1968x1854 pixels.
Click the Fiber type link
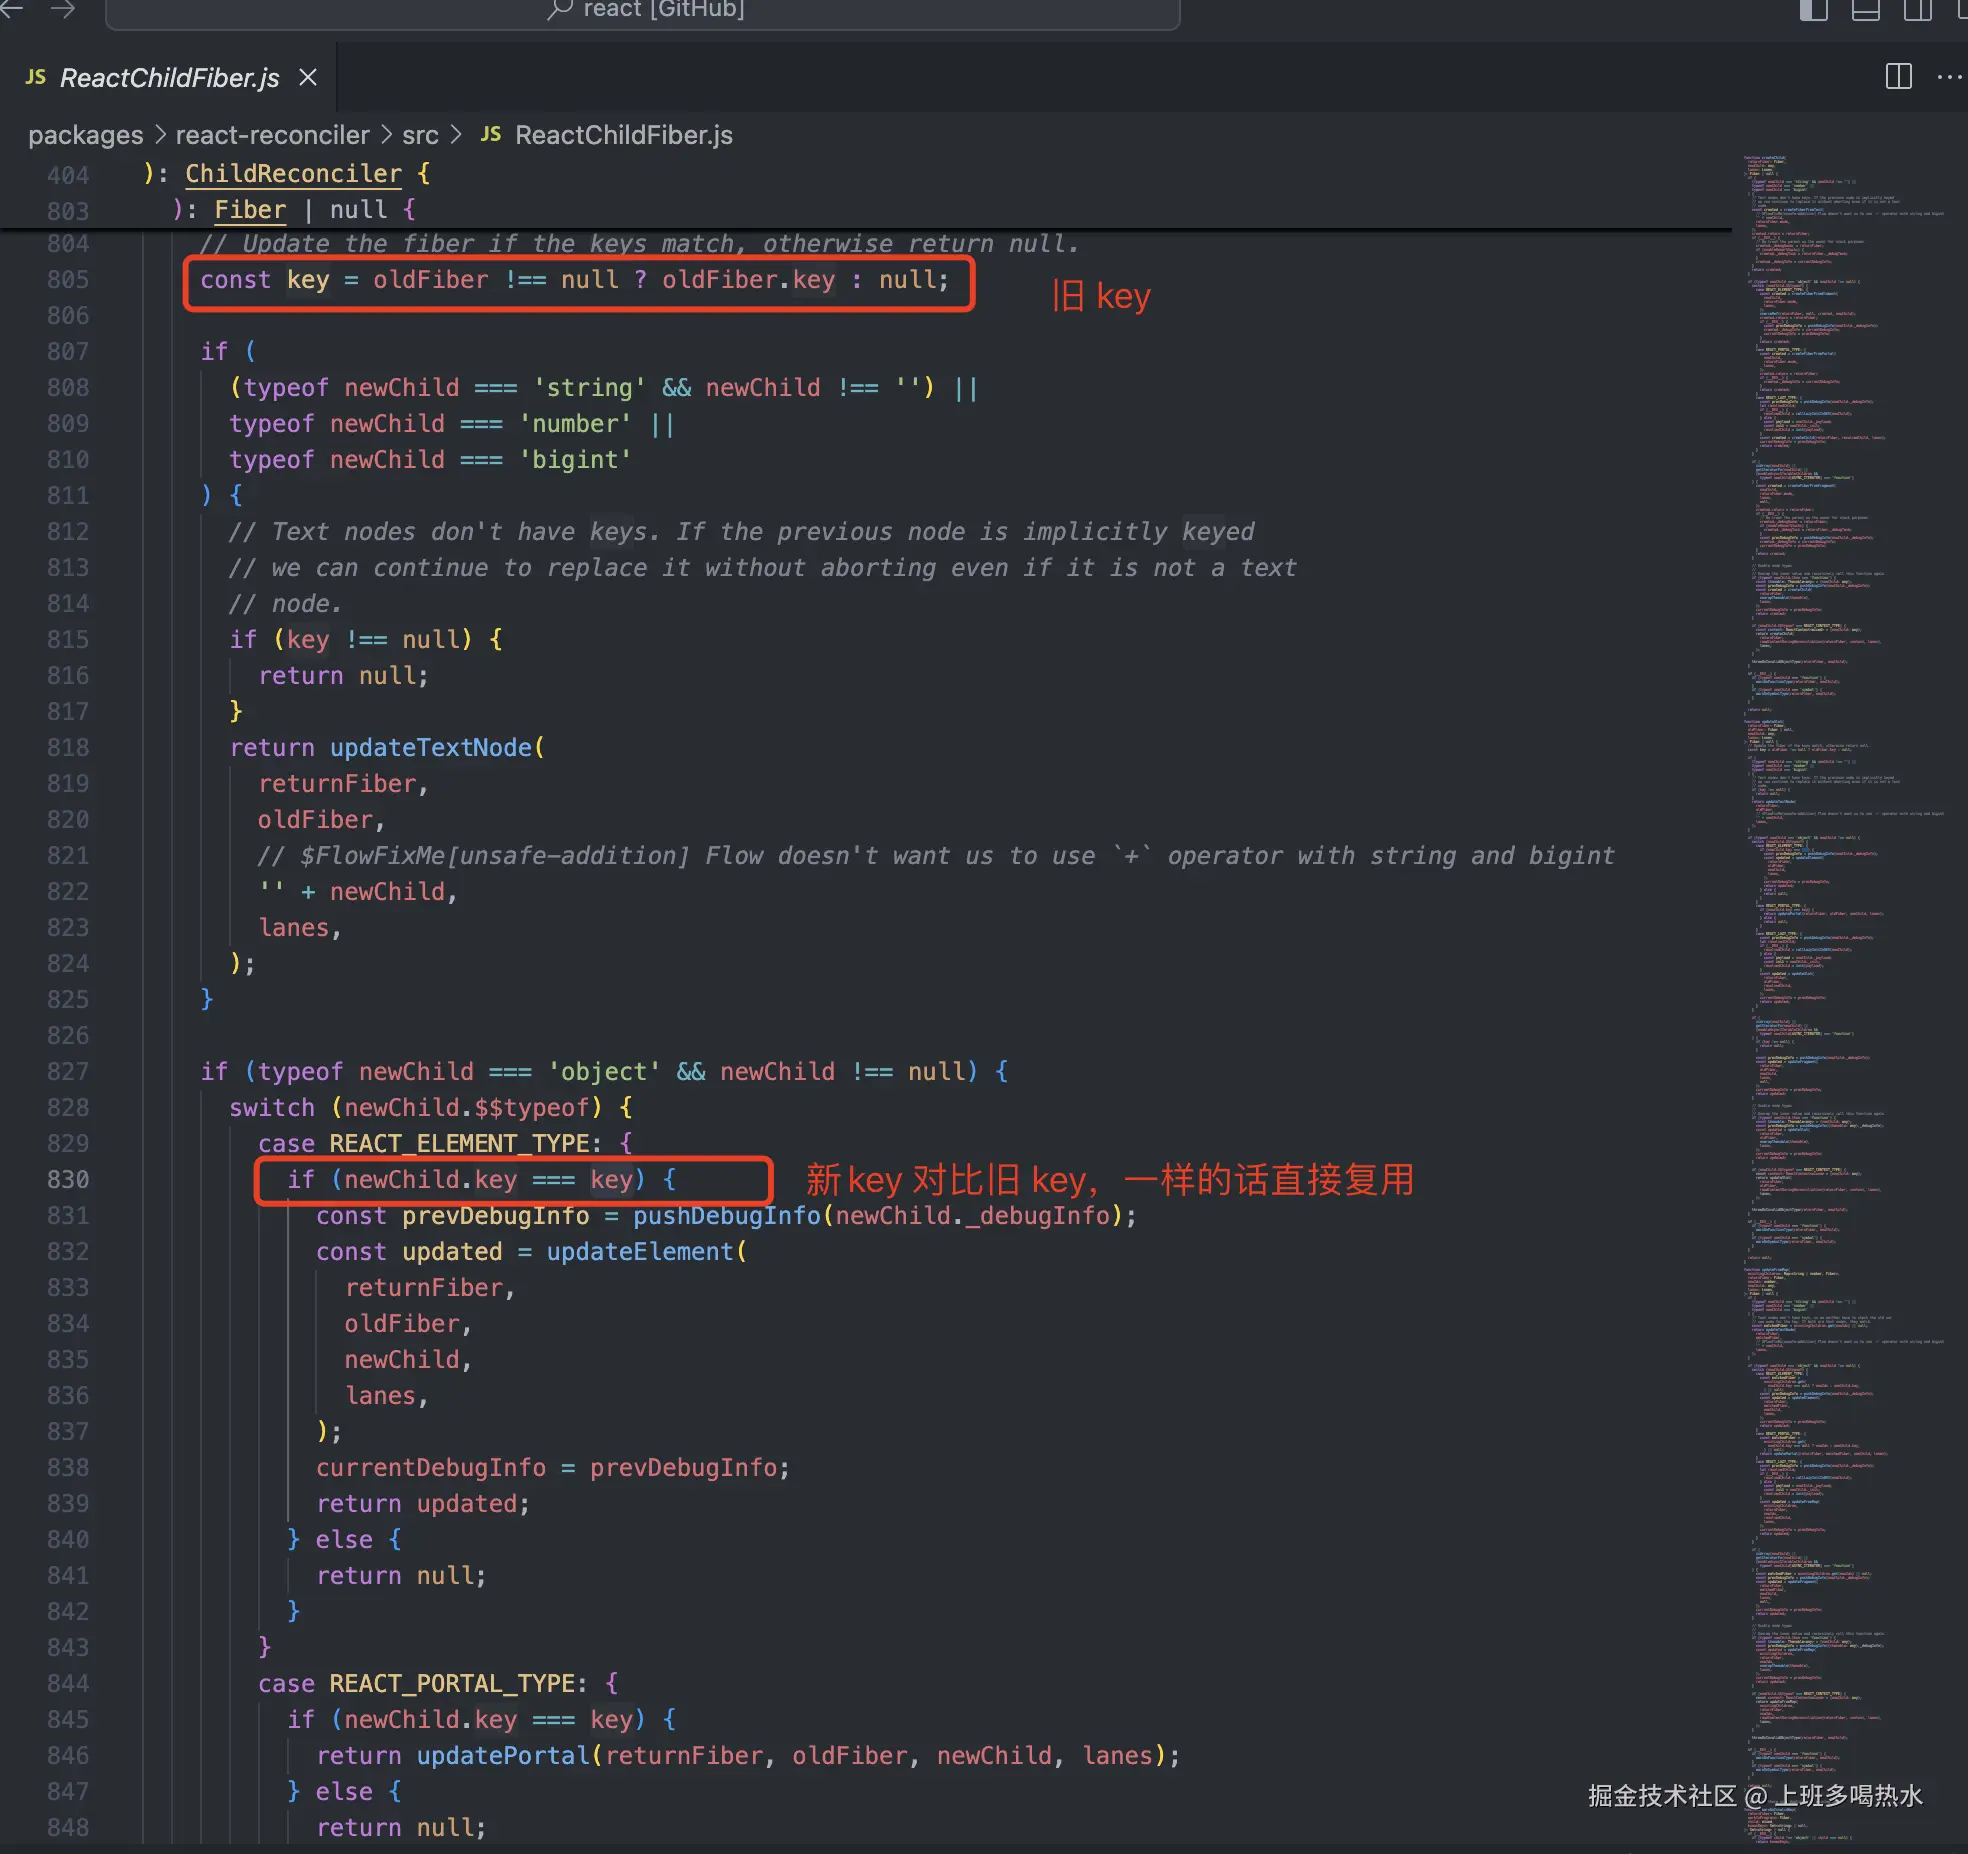tap(250, 209)
